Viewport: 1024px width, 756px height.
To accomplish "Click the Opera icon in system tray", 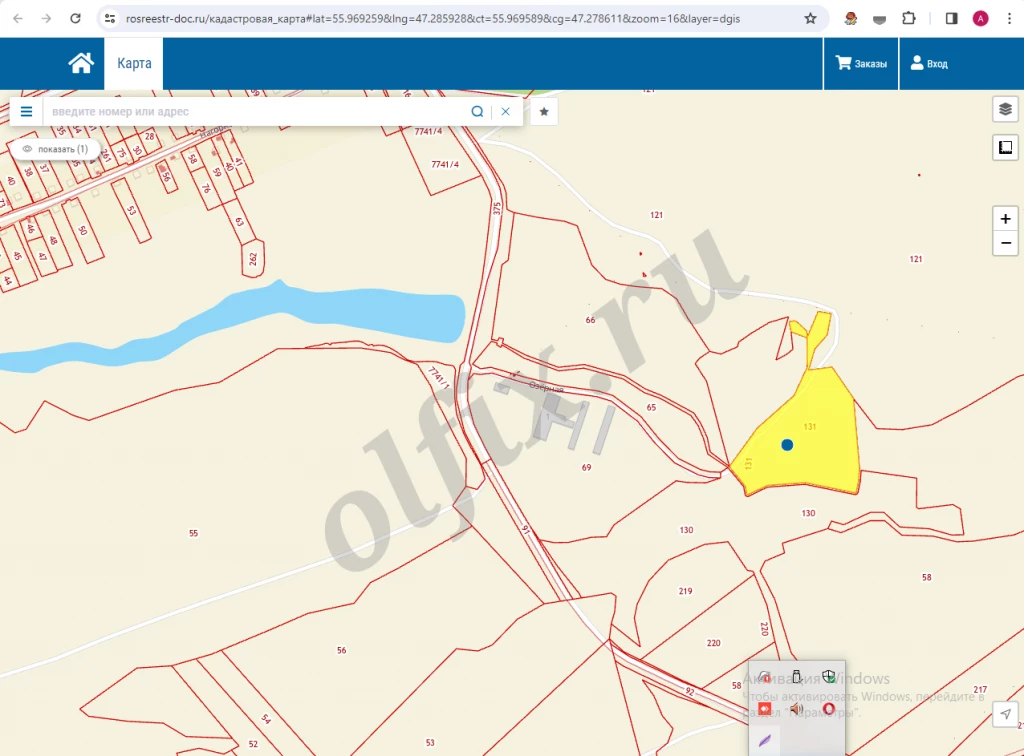I will point(829,709).
